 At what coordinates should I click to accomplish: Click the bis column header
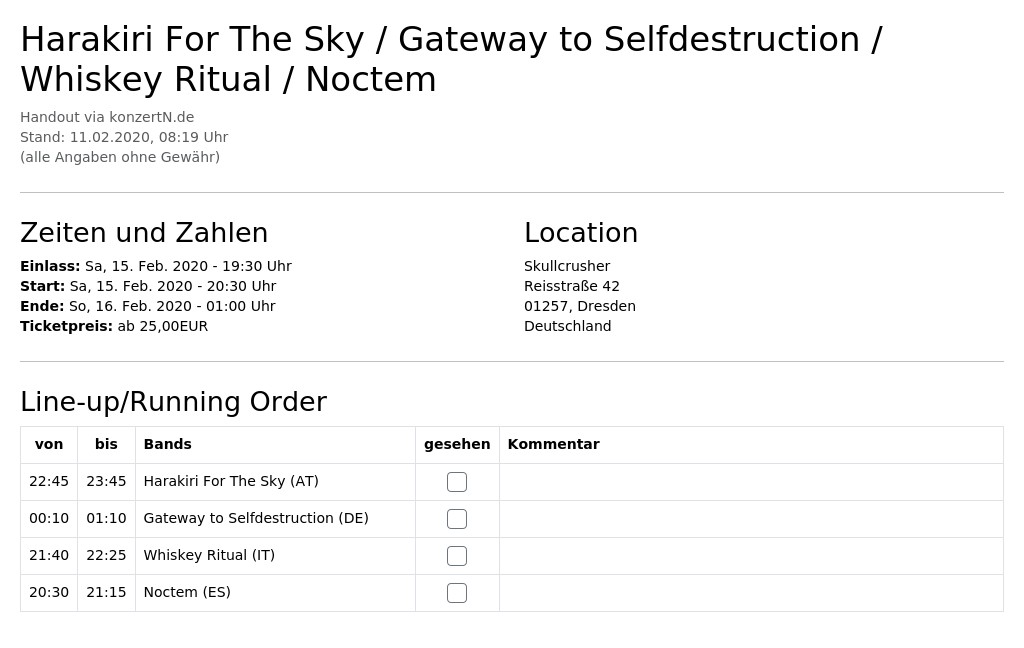[106, 444]
